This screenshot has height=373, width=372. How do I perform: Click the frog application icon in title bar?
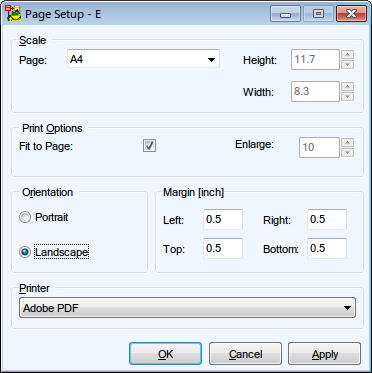coord(14,13)
